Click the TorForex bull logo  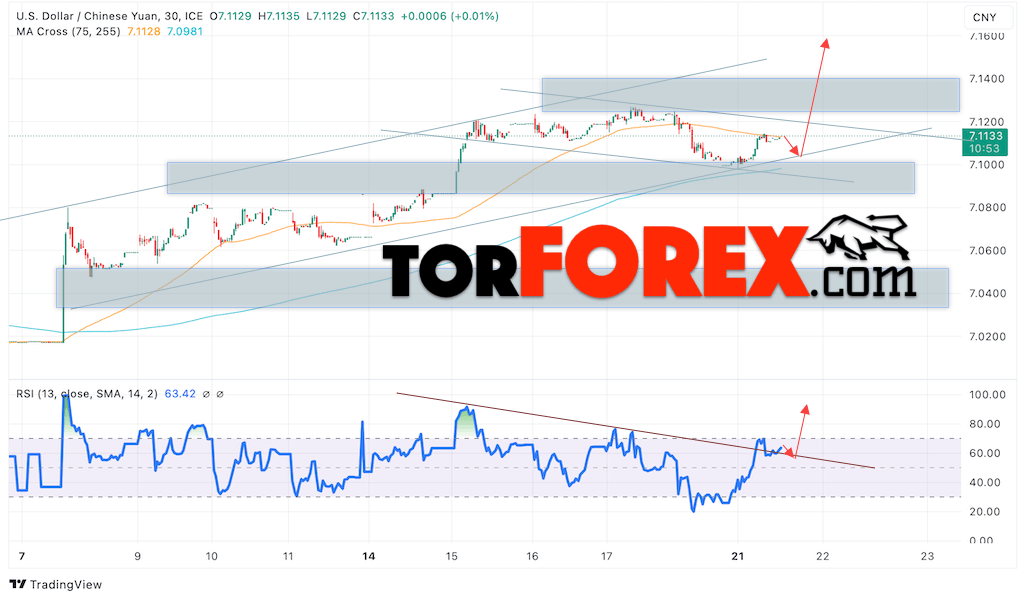(862, 243)
